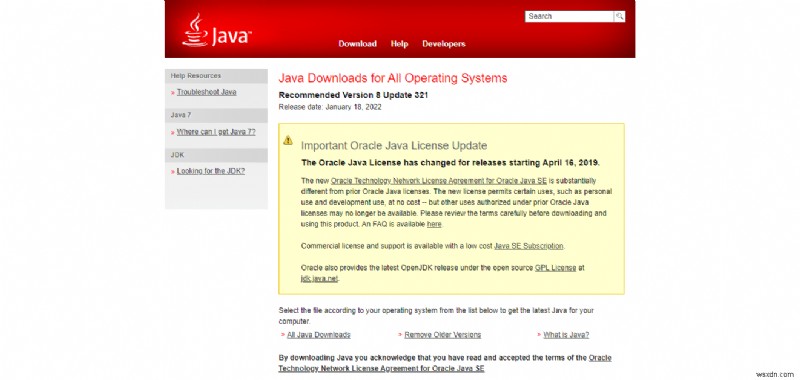Open the Troubleshoot Java link

(x=207, y=92)
